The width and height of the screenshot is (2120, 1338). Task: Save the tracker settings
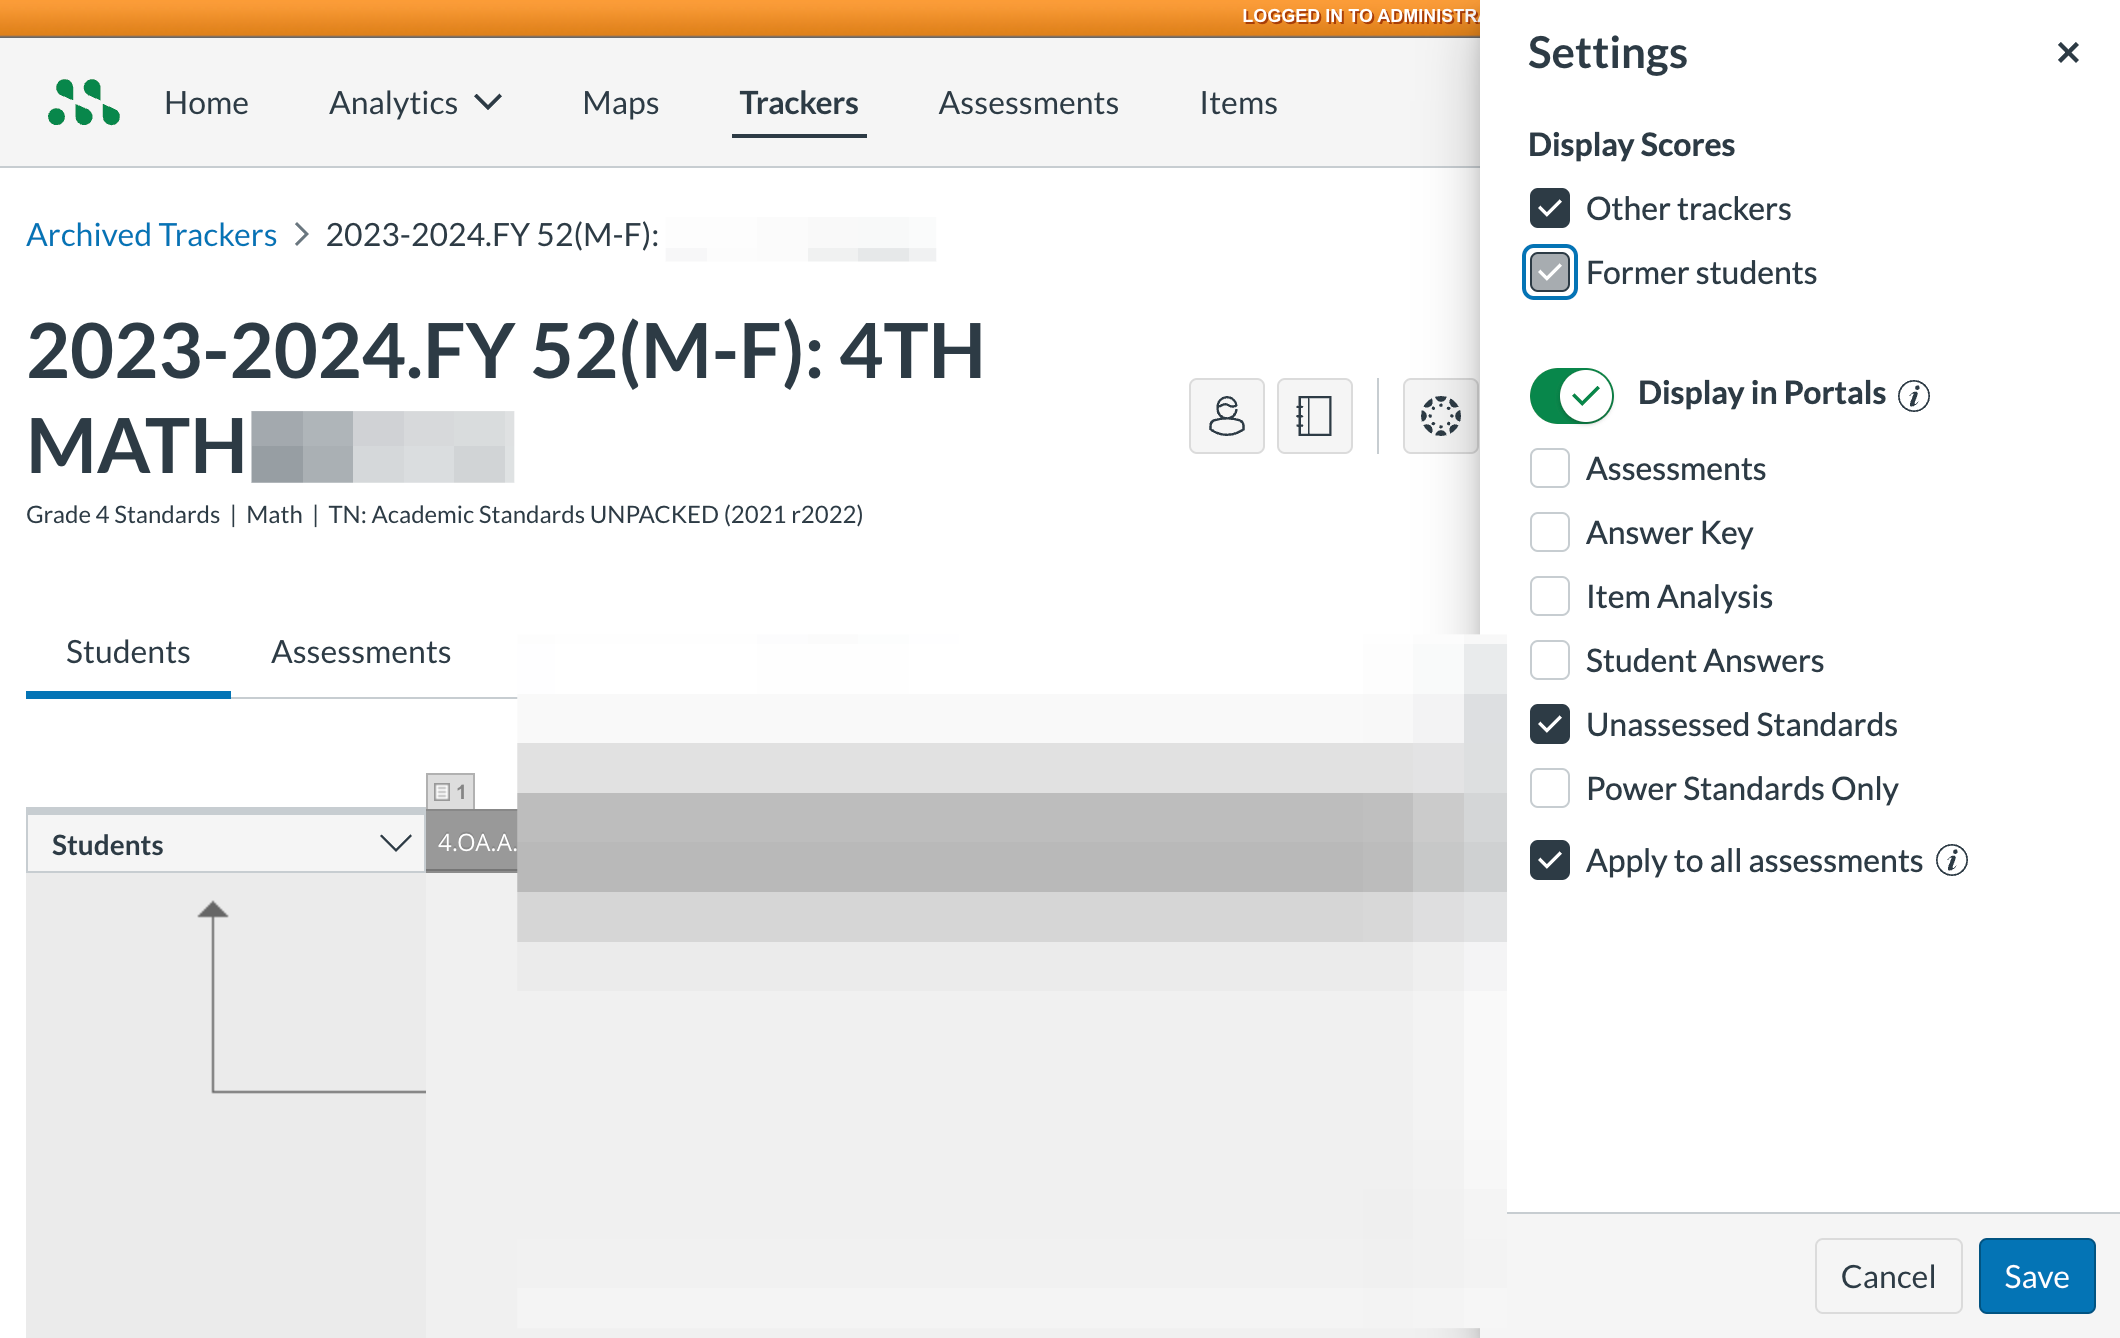point(2036,1276)
